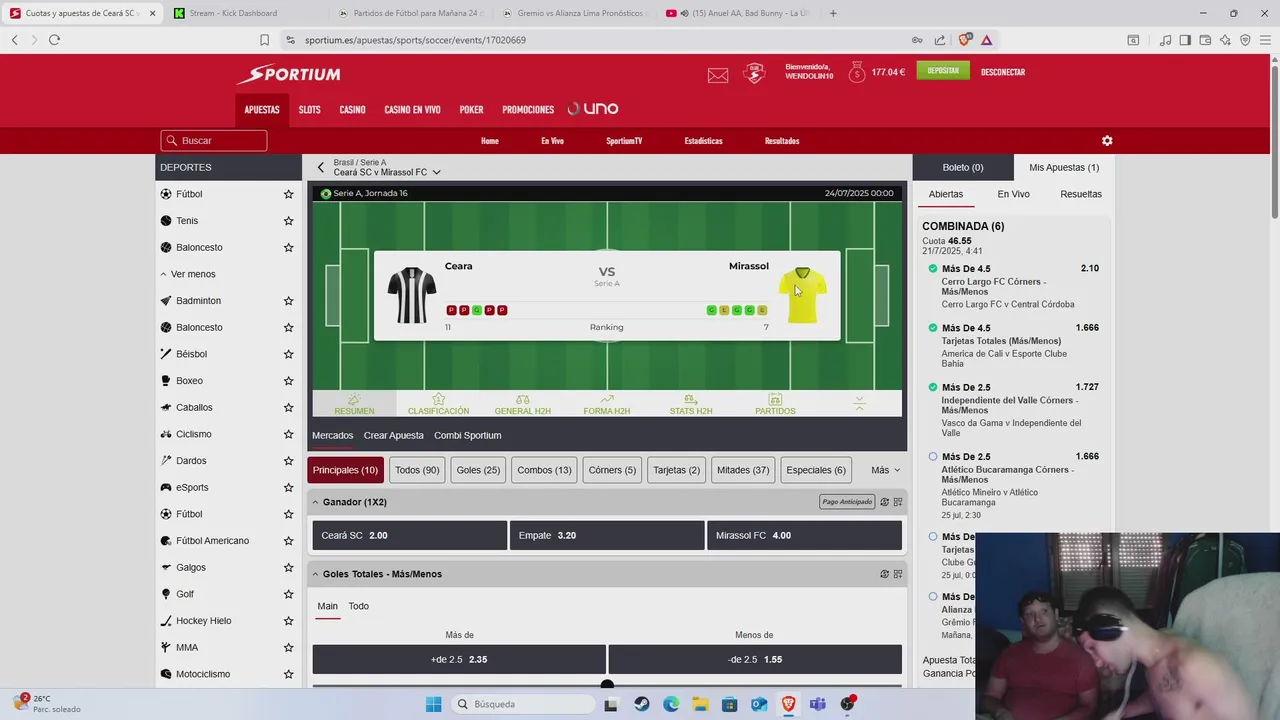Click the goals line slider handle
Screen dimensions: 1280x720
tap(607, 685)
